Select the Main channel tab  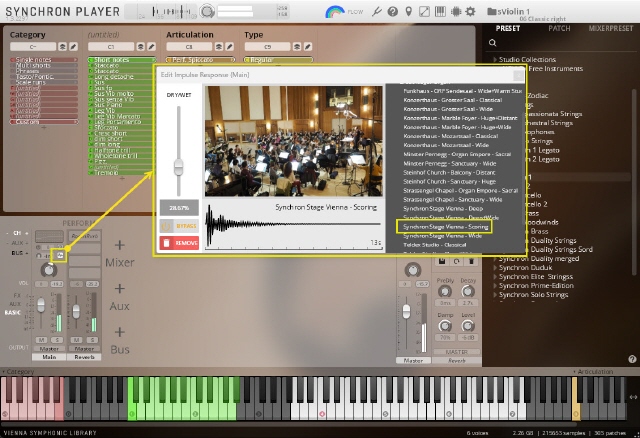tap(49, 357)
